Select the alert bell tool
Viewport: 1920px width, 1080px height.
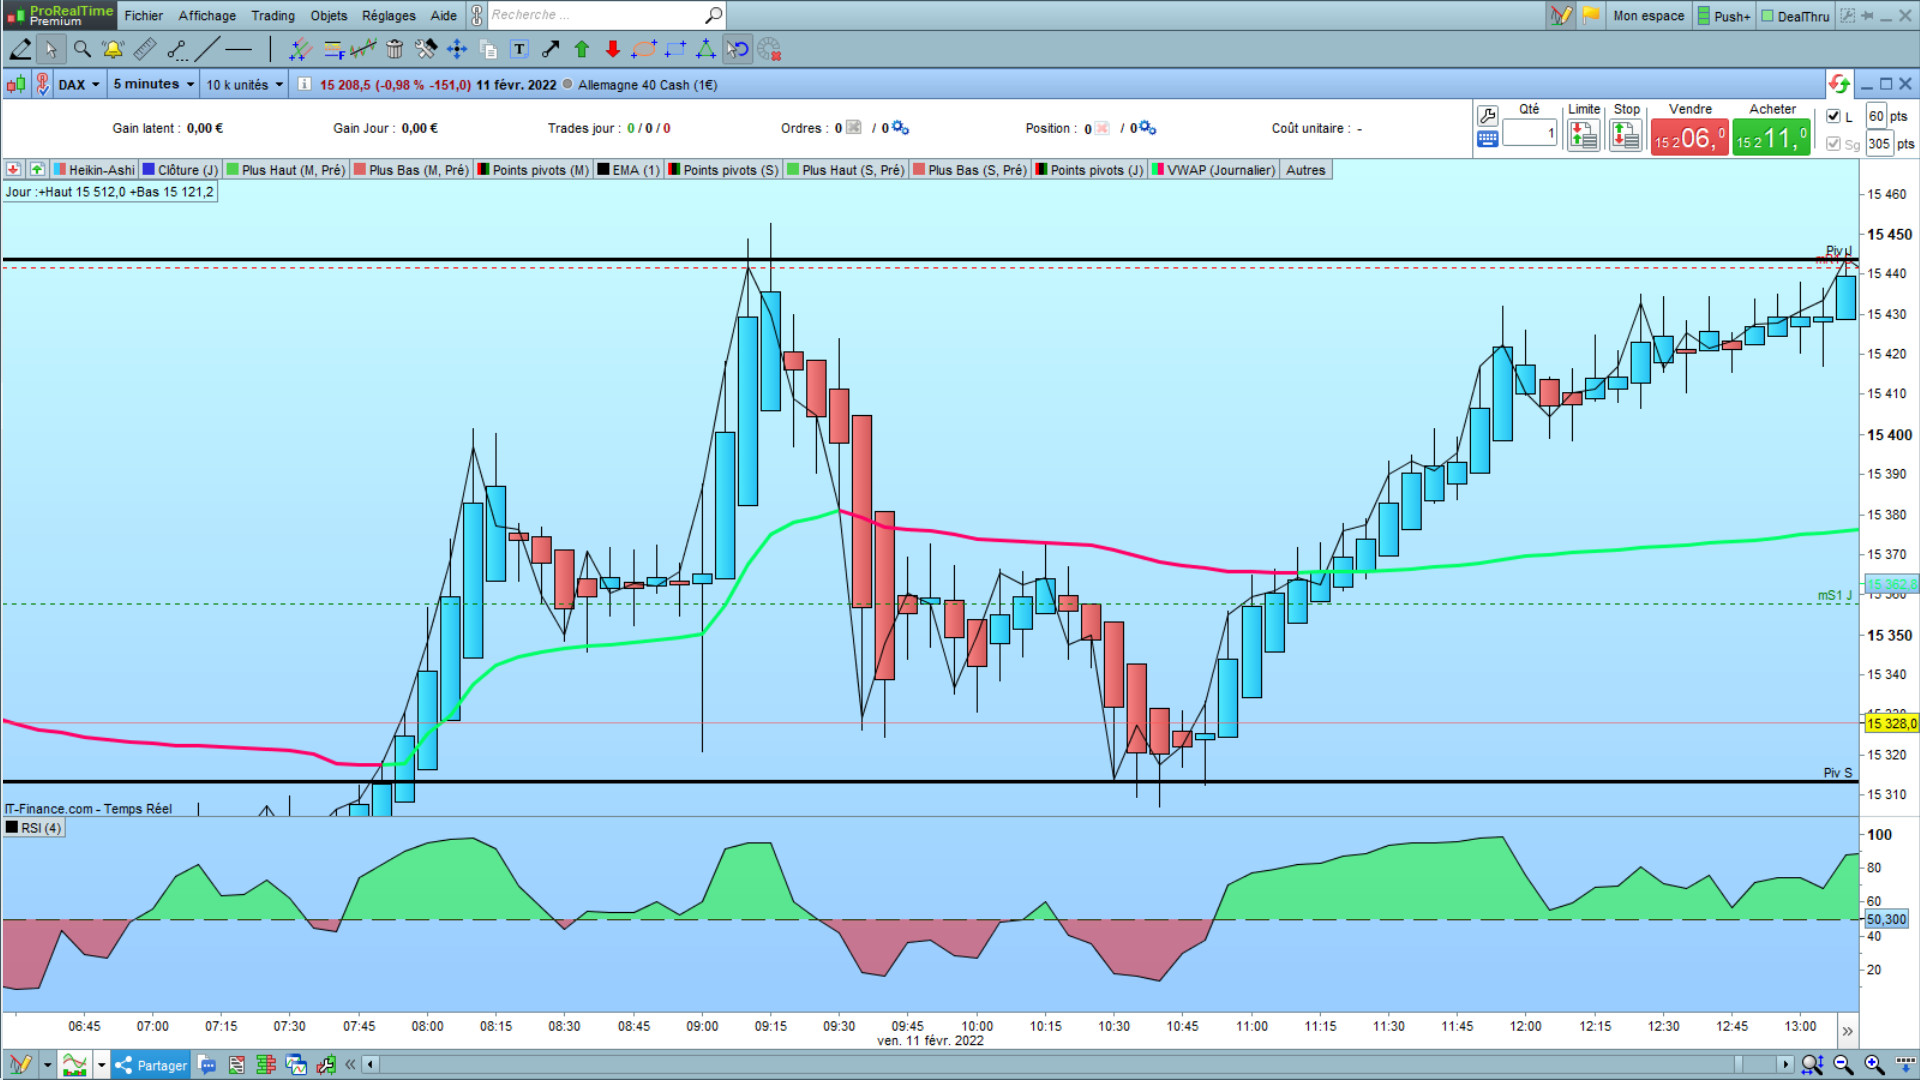click(x=113, y=49)
